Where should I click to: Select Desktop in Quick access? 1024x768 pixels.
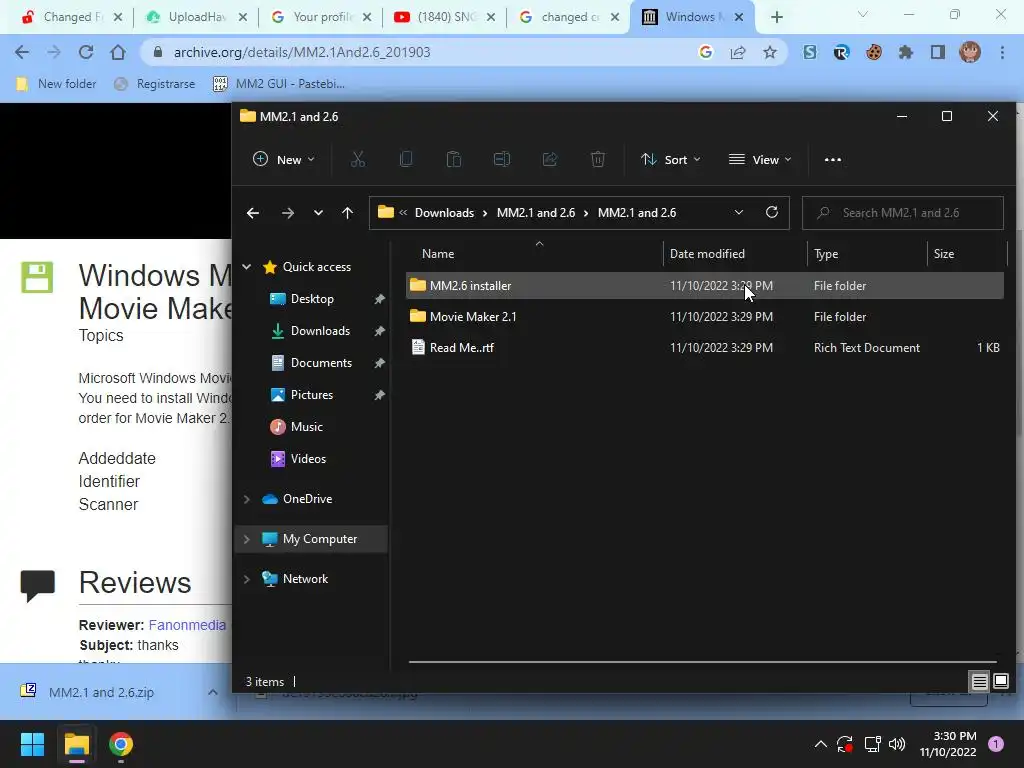pyautogui.click(x=312, y=299)
